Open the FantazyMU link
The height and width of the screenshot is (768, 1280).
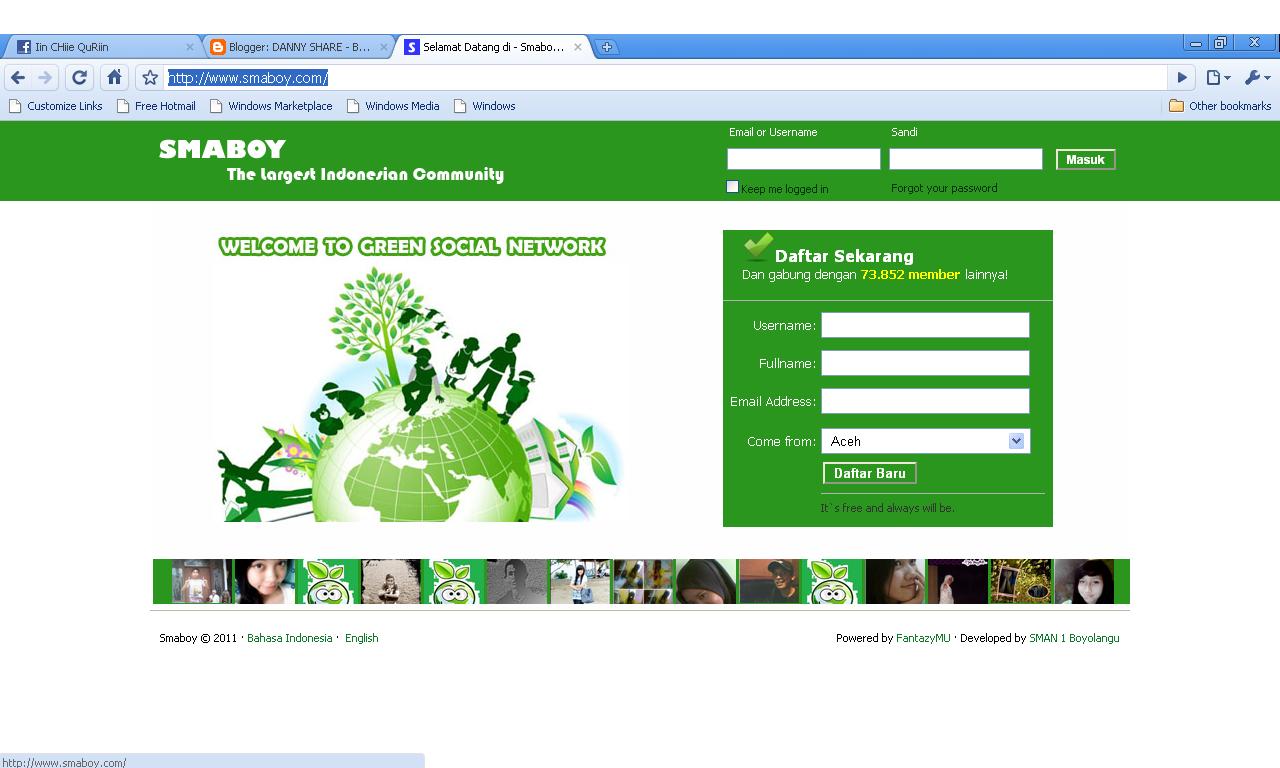pos(923,638)
